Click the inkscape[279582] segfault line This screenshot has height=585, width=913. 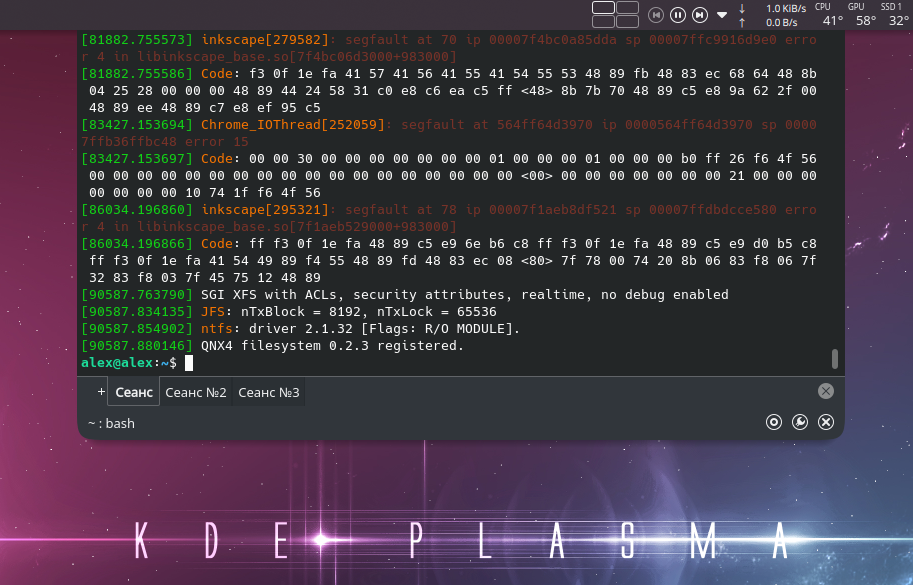point(448,48)
